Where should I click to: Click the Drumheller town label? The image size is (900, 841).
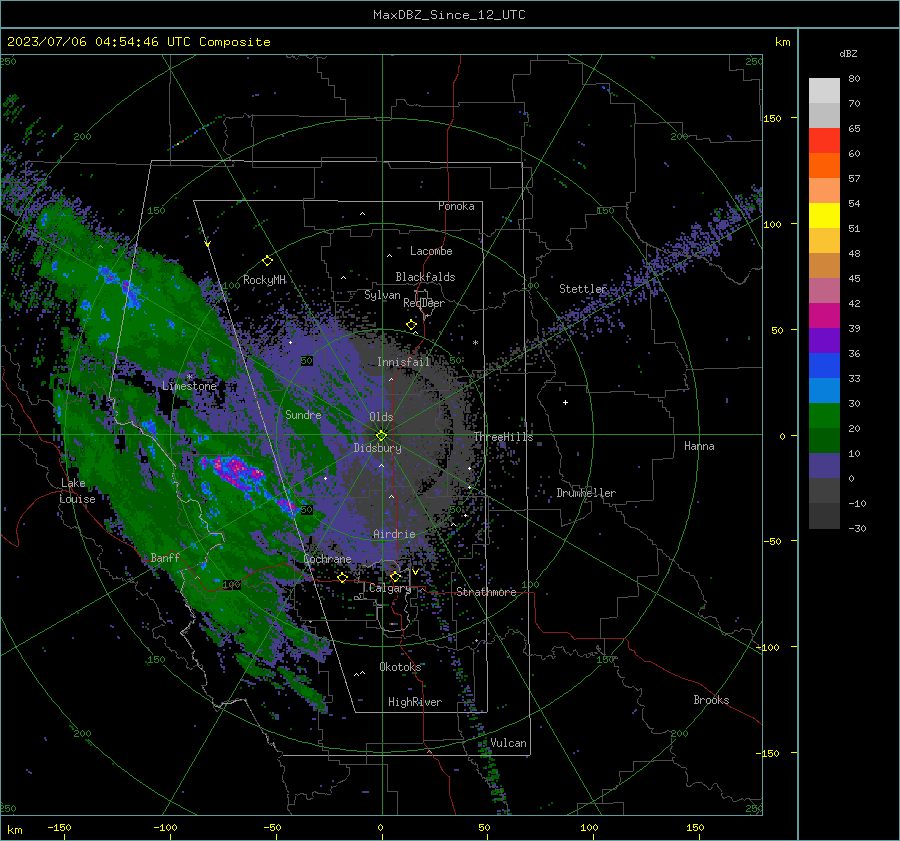(586, 493)
